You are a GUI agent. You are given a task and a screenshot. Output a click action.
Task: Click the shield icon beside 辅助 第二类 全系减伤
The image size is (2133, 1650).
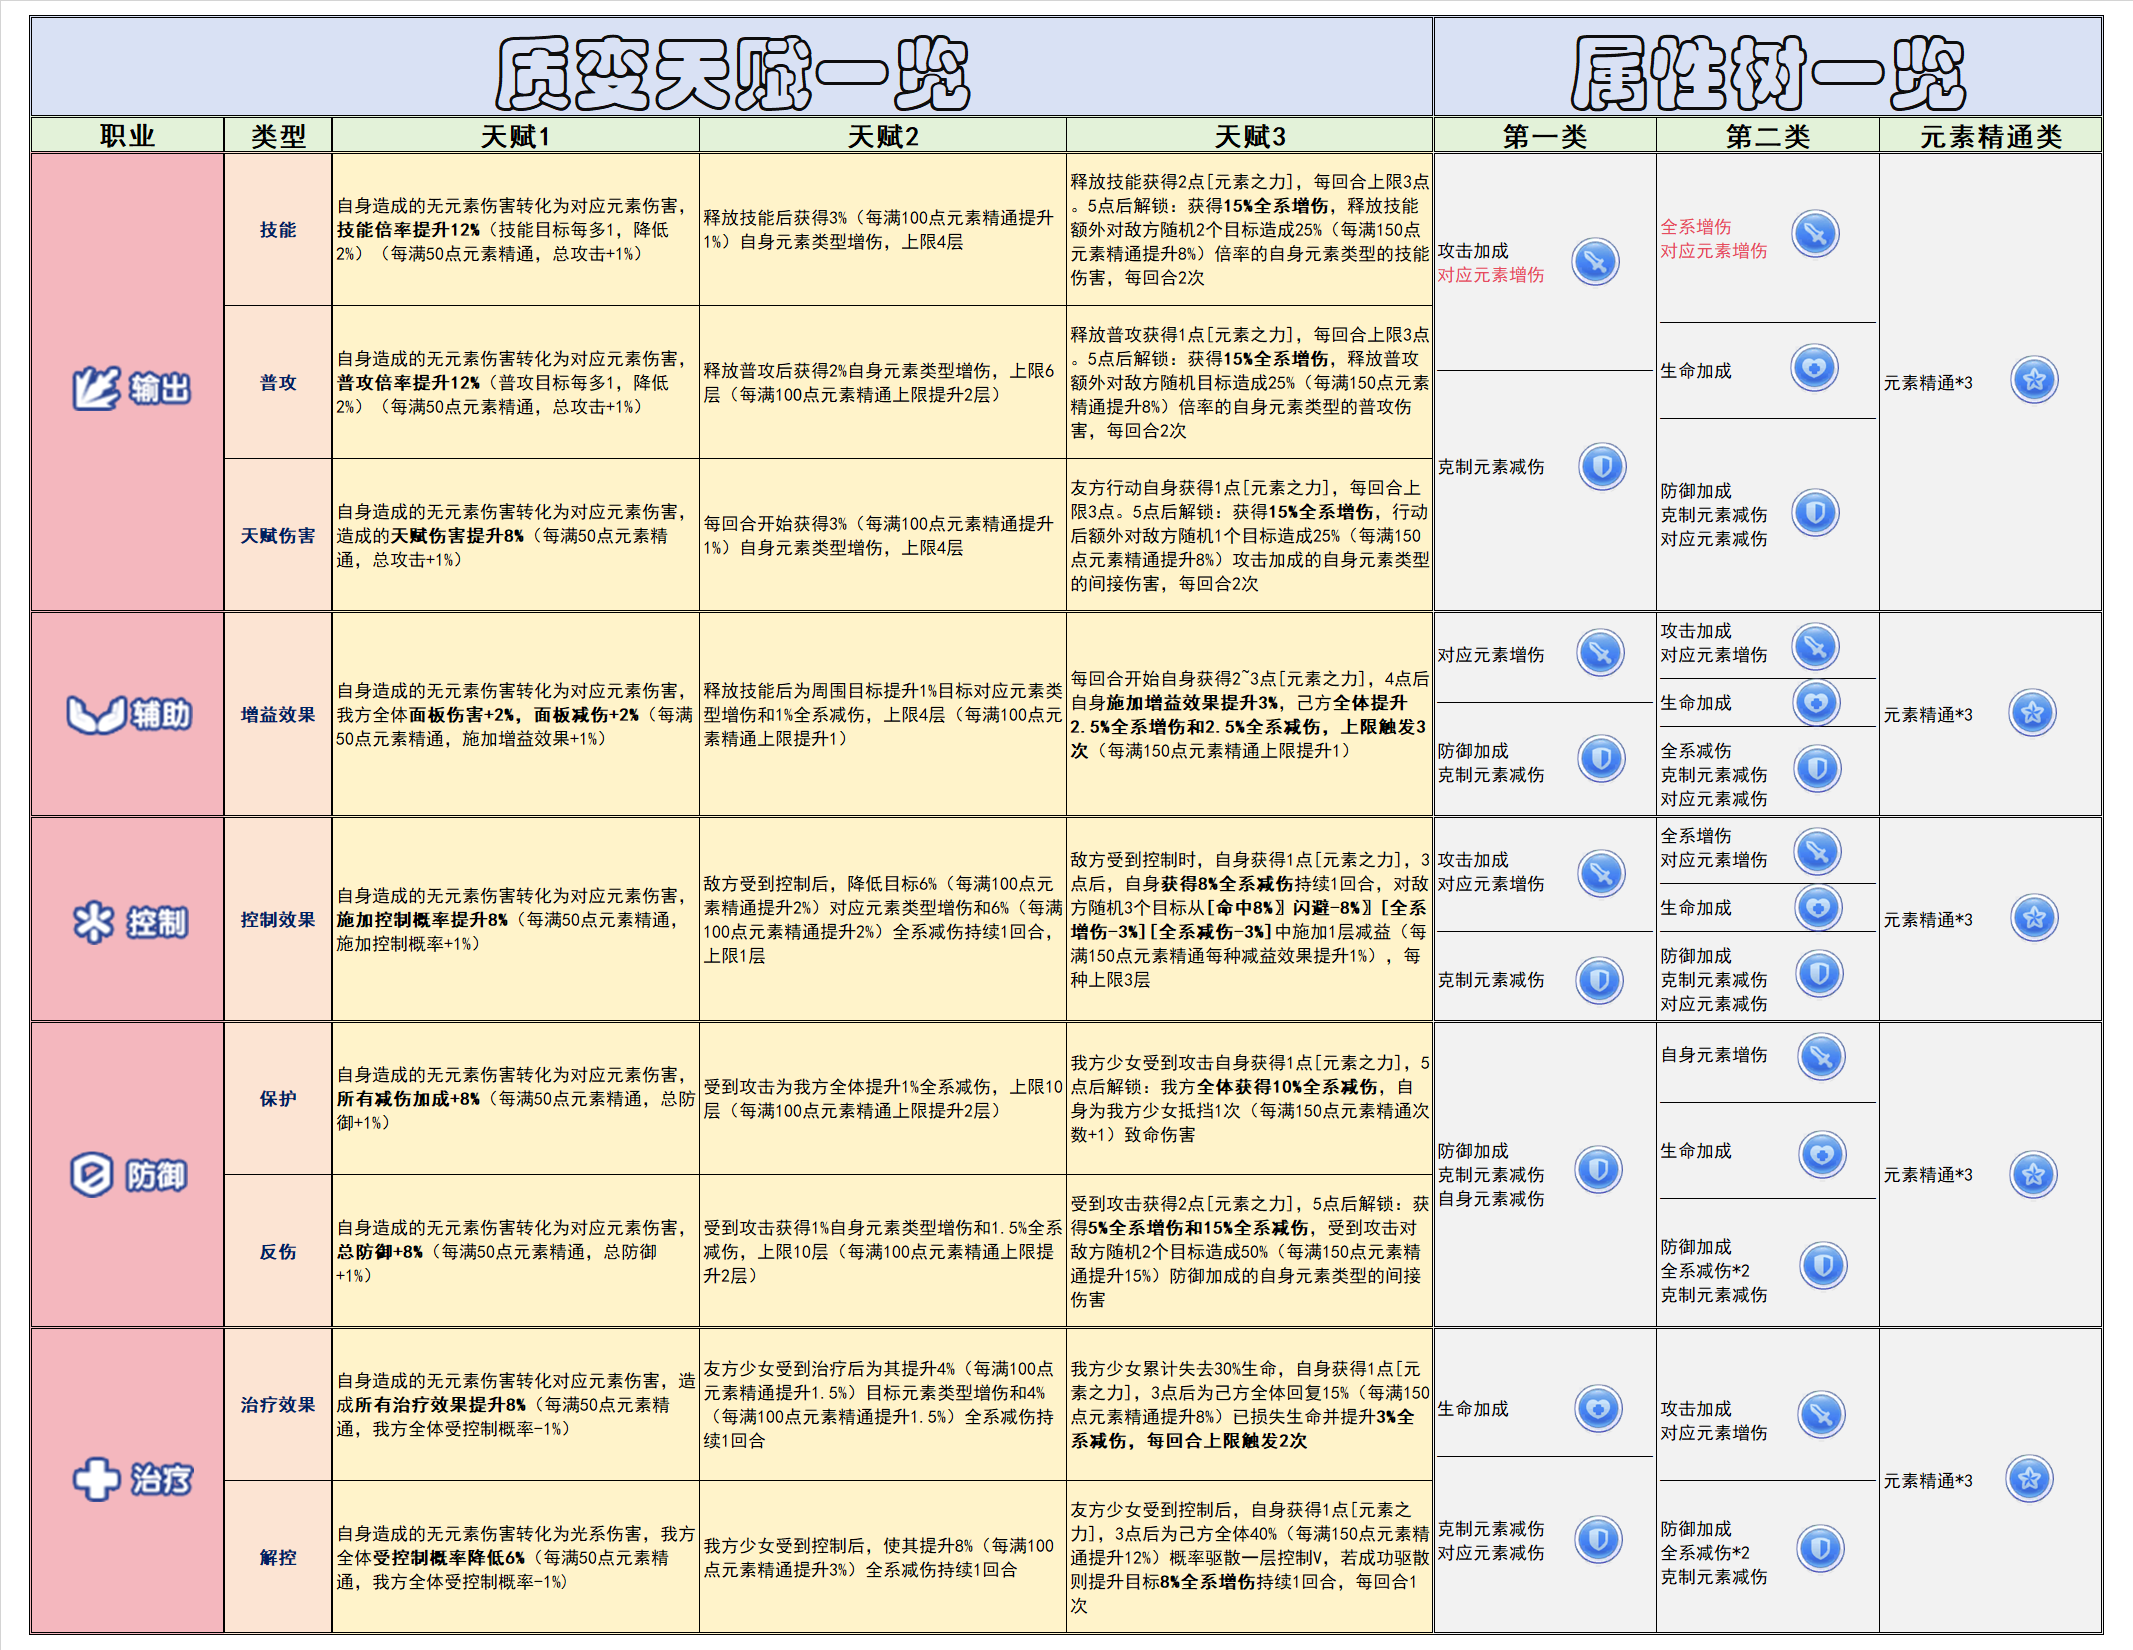coord(1817,769)
